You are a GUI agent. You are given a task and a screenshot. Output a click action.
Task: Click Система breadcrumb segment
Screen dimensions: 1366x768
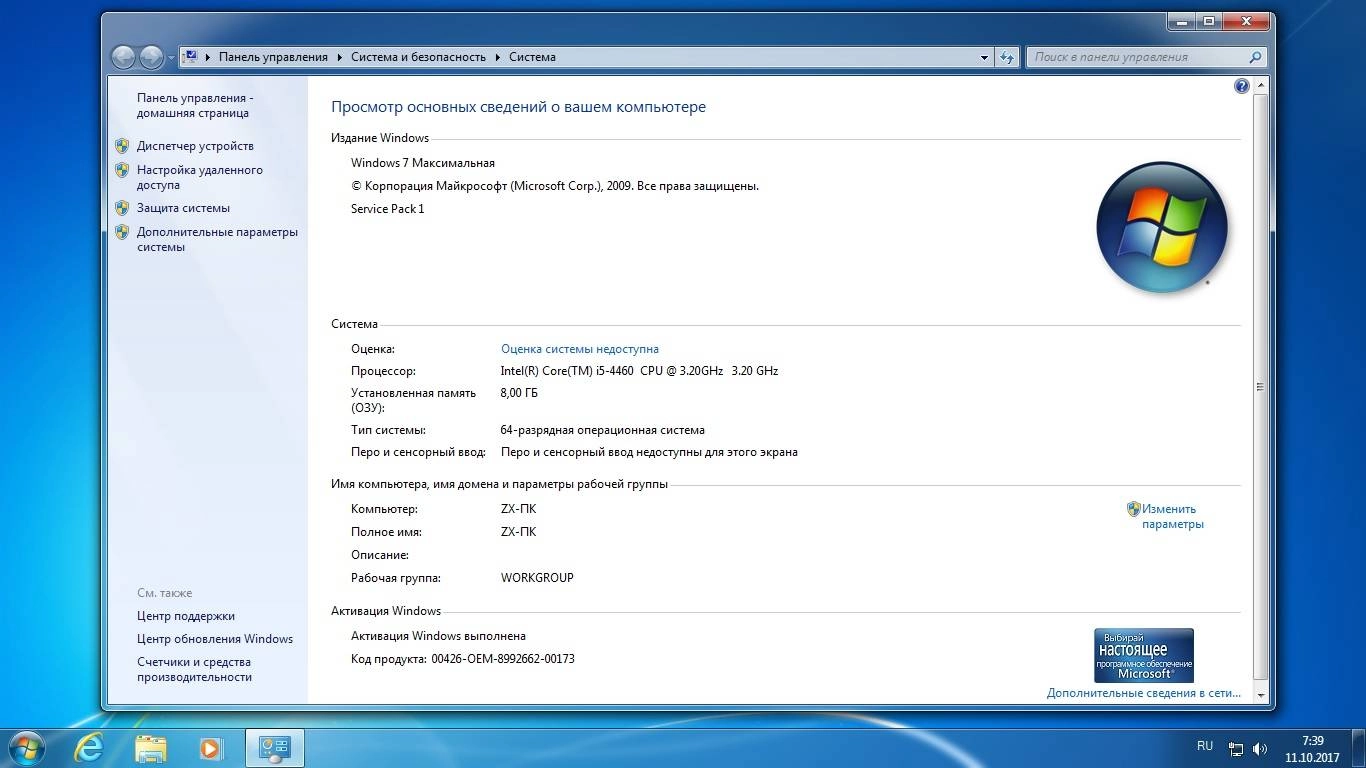pos(532,57)
